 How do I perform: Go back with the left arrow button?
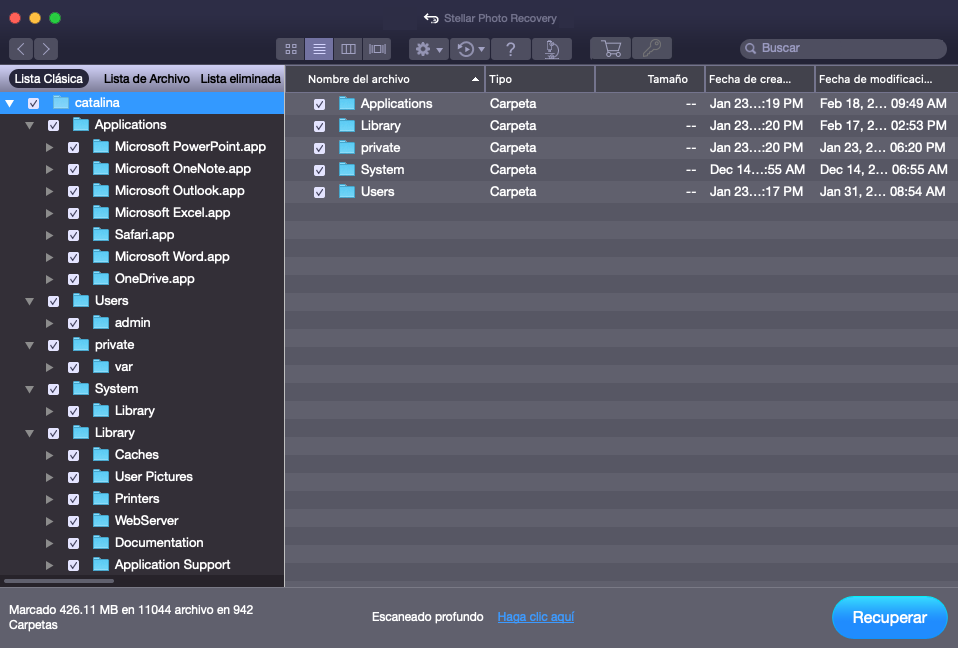(x=21, y=48)
